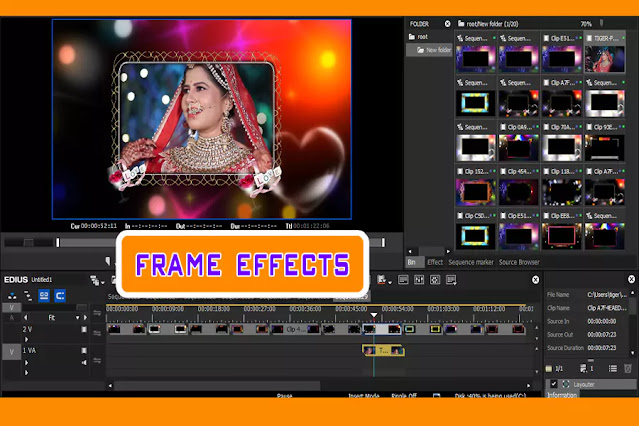Close the timeline window with X
This screenshot has height=426, width=639.
[535, 280]
